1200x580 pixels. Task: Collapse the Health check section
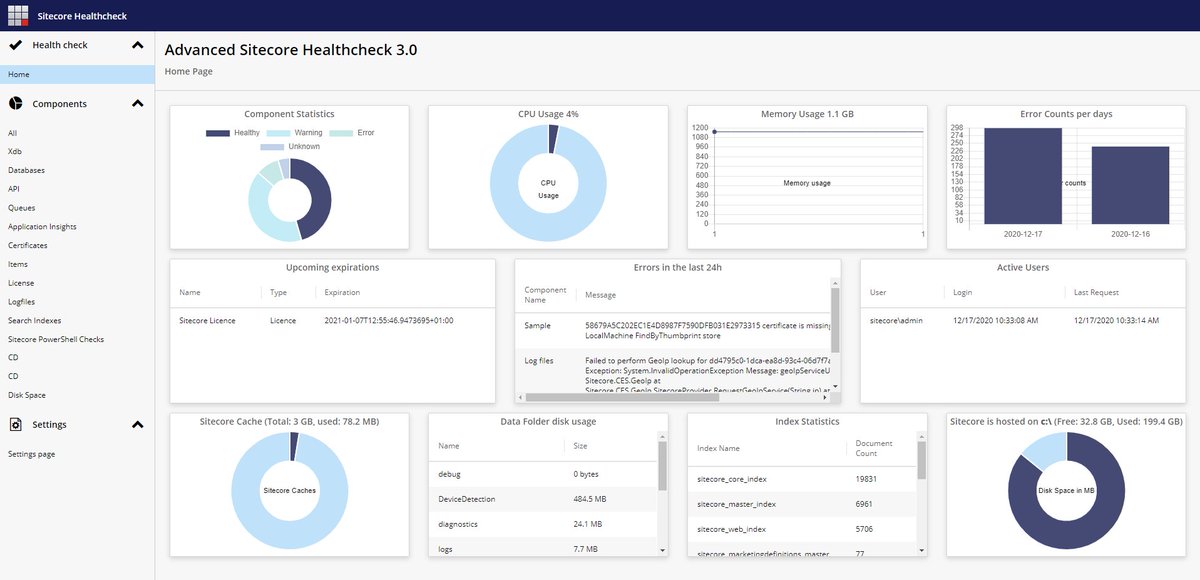(137, 45)
